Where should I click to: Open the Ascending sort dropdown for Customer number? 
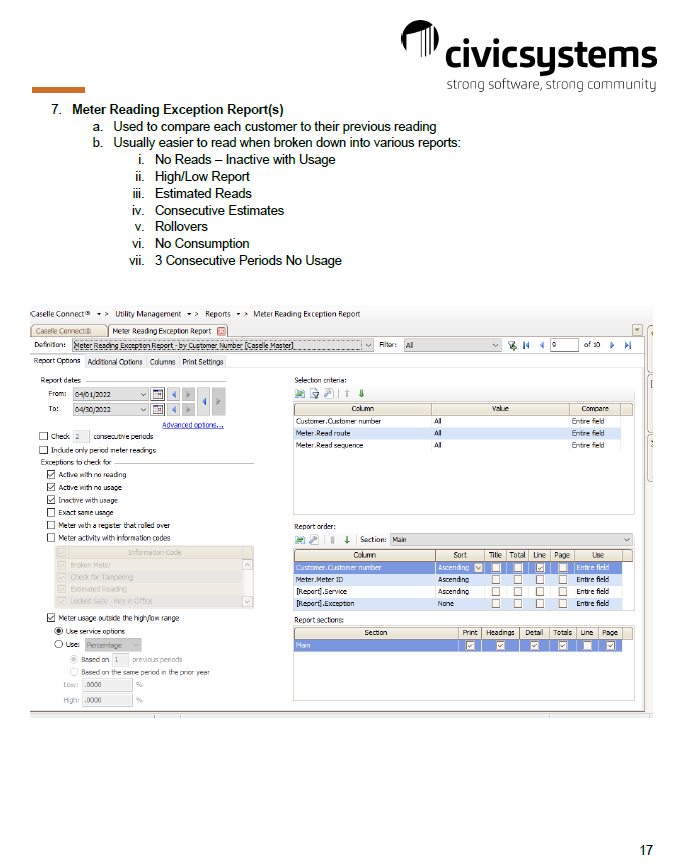click(479, 568)
